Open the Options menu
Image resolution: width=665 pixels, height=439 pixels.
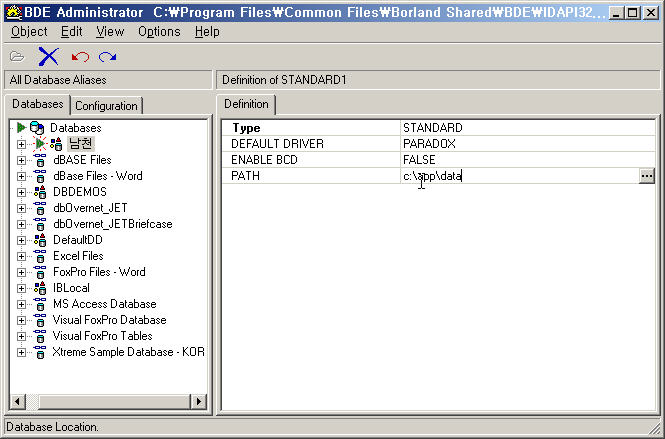coord(159,32)
